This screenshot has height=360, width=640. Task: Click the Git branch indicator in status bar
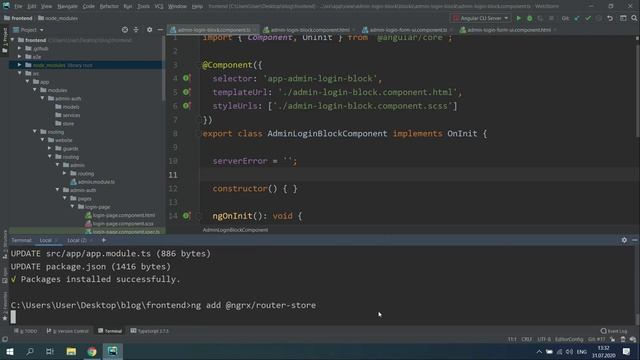click(596, 339)
